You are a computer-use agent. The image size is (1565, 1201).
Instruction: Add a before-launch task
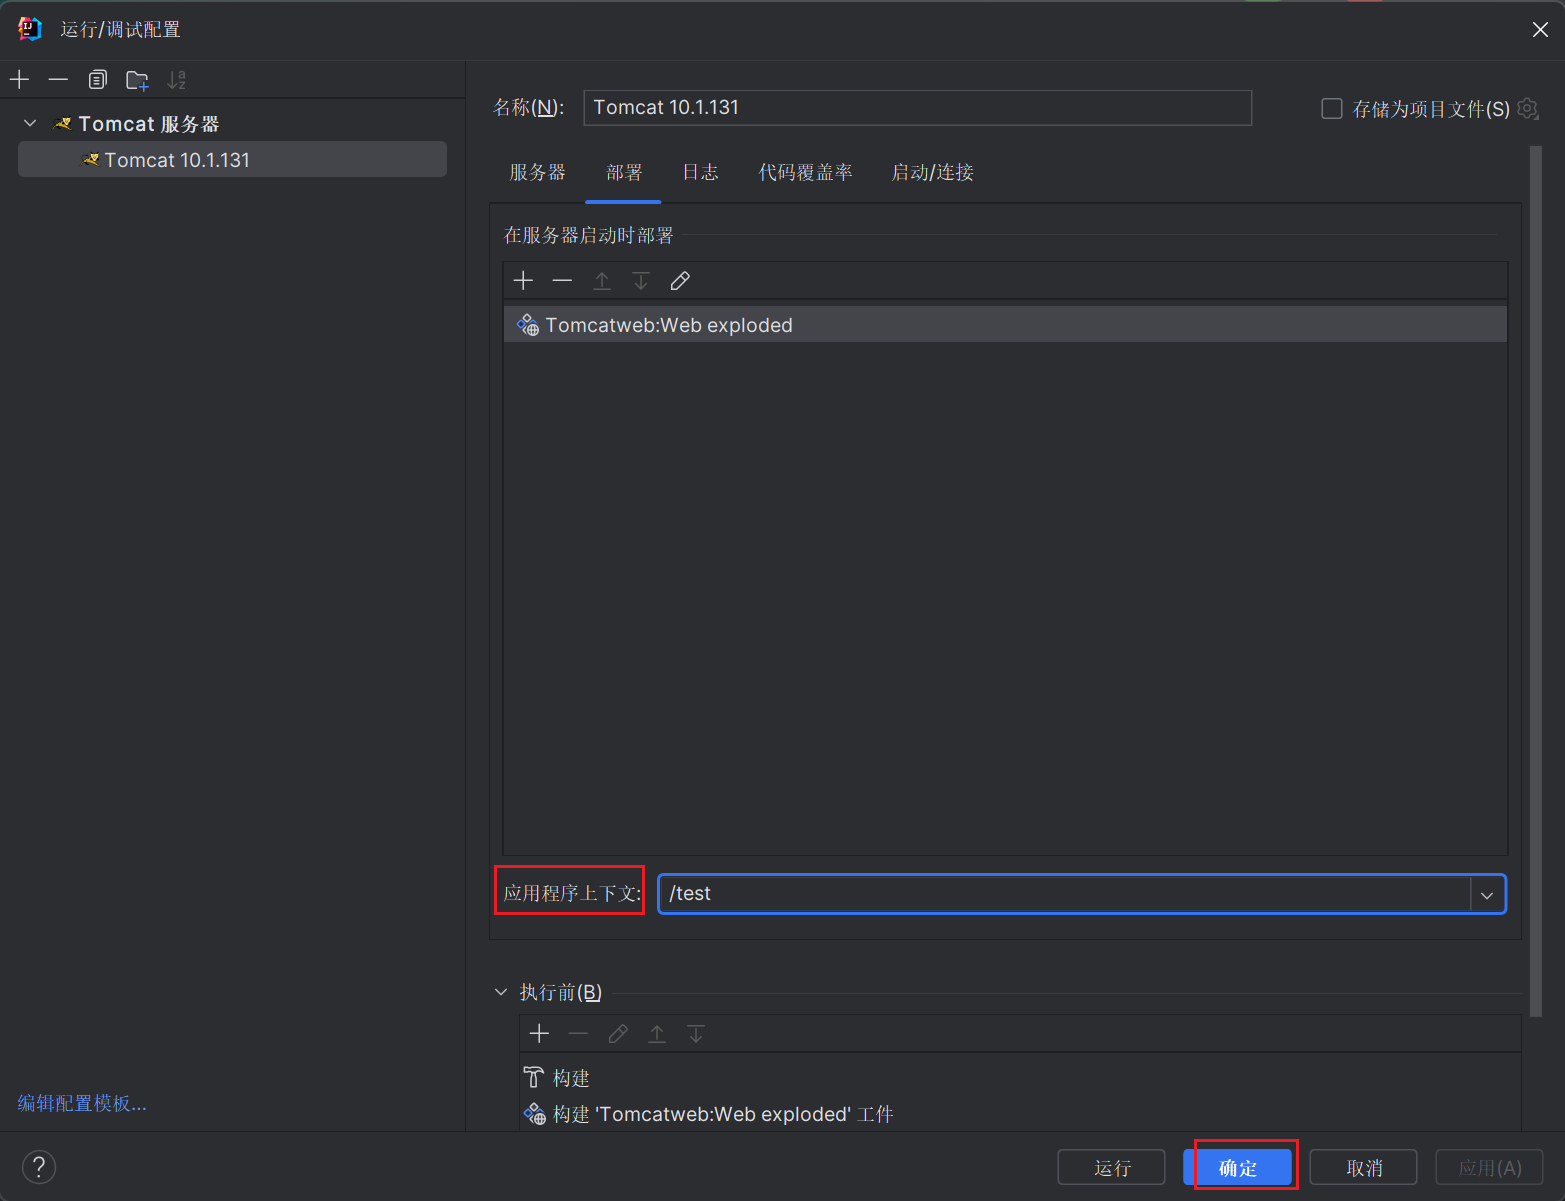(539, 1033)
